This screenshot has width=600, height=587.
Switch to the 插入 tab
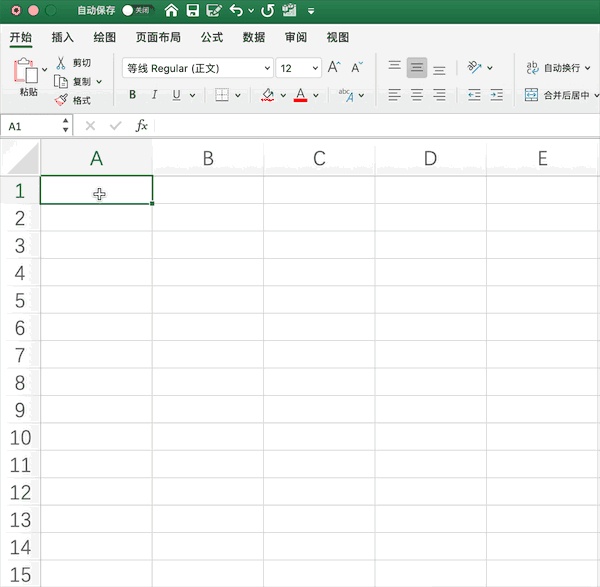pyautogui.click(x=62, y=37)
